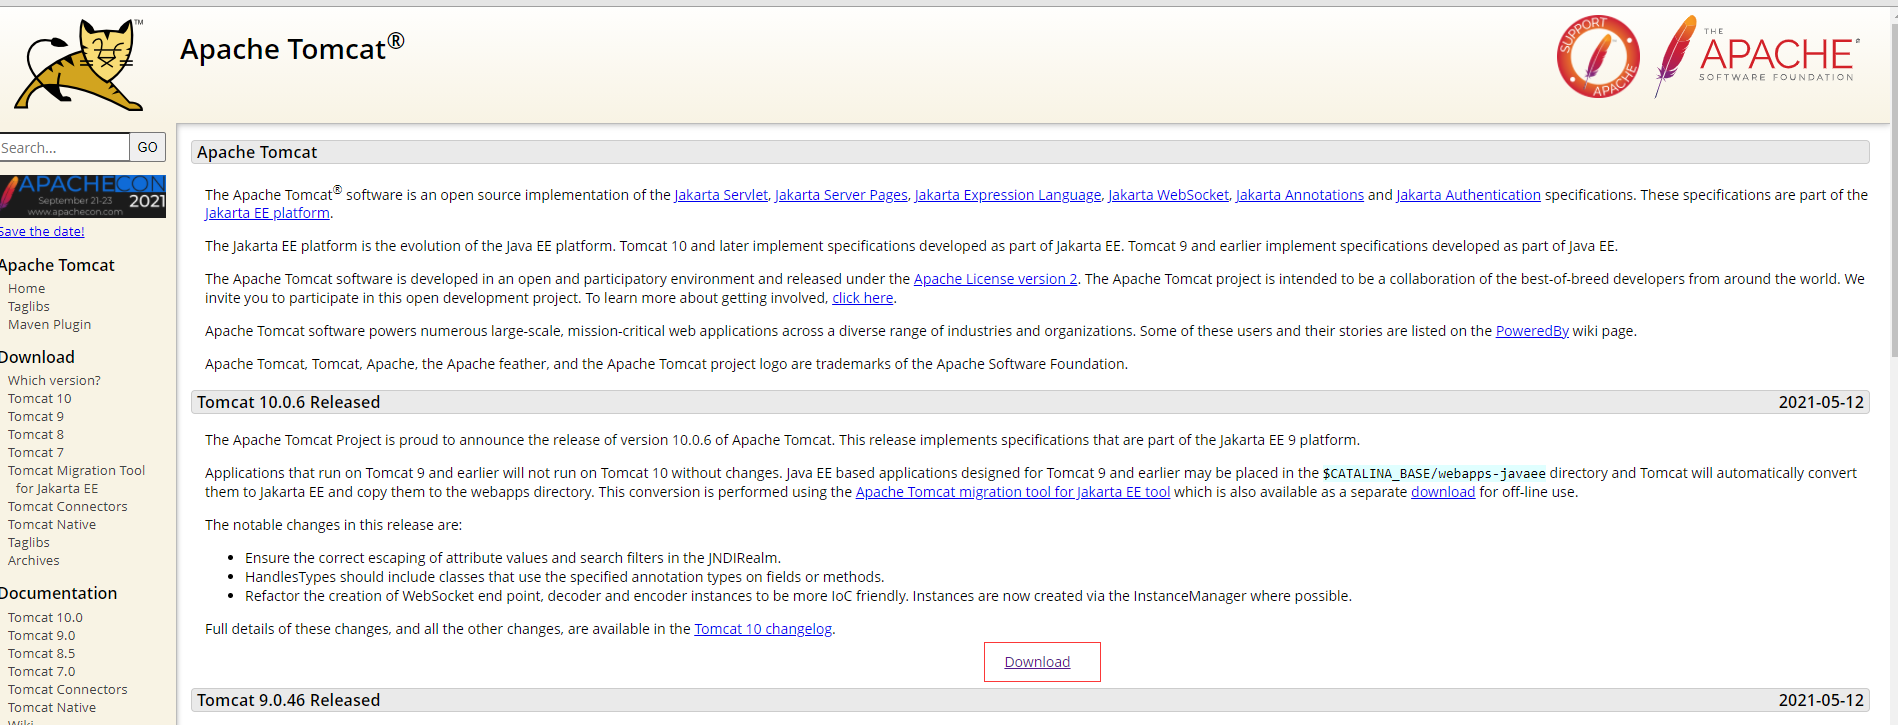The image size is (1898, 725).
Task: Click the separate 'download' inline link
Action: [x=1443, y=492]
